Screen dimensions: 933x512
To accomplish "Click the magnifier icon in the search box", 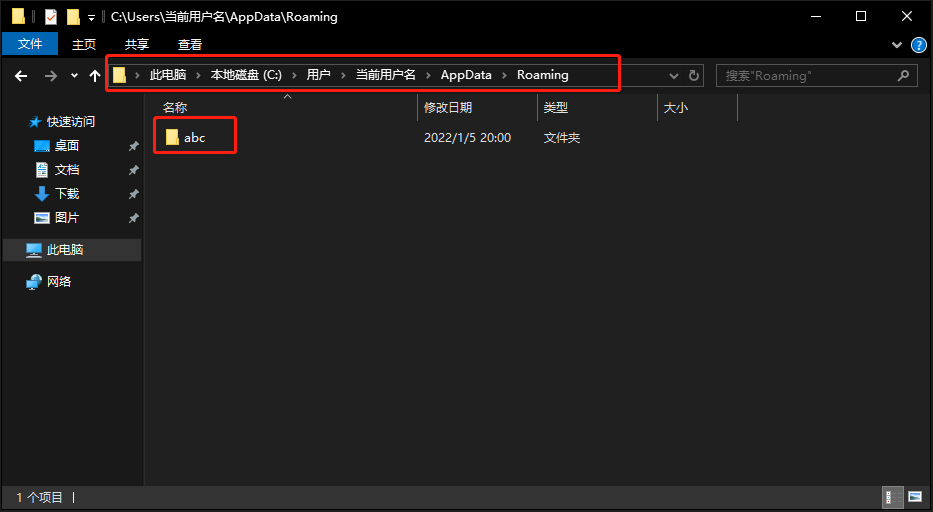I will click(903, 75).
